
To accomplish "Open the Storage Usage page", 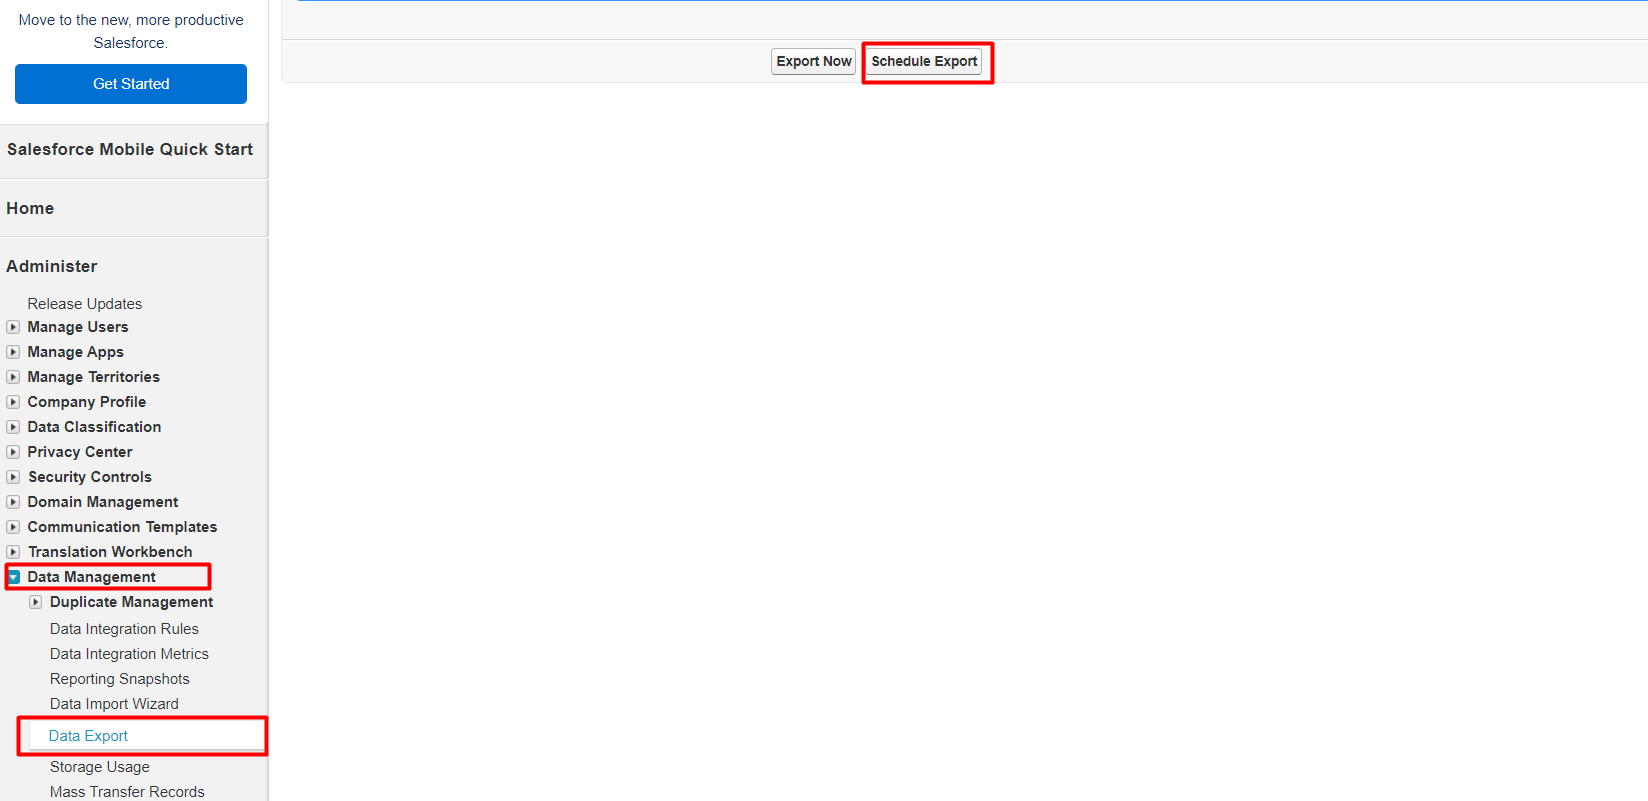I will tap(100, 767).
